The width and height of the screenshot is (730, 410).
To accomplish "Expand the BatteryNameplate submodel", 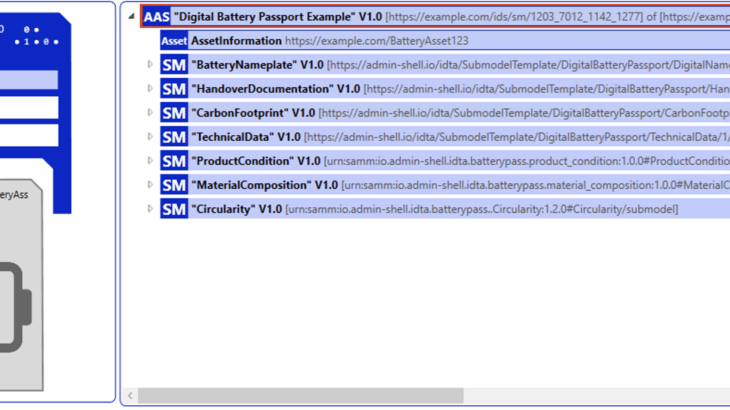I will tap(150, 65).
